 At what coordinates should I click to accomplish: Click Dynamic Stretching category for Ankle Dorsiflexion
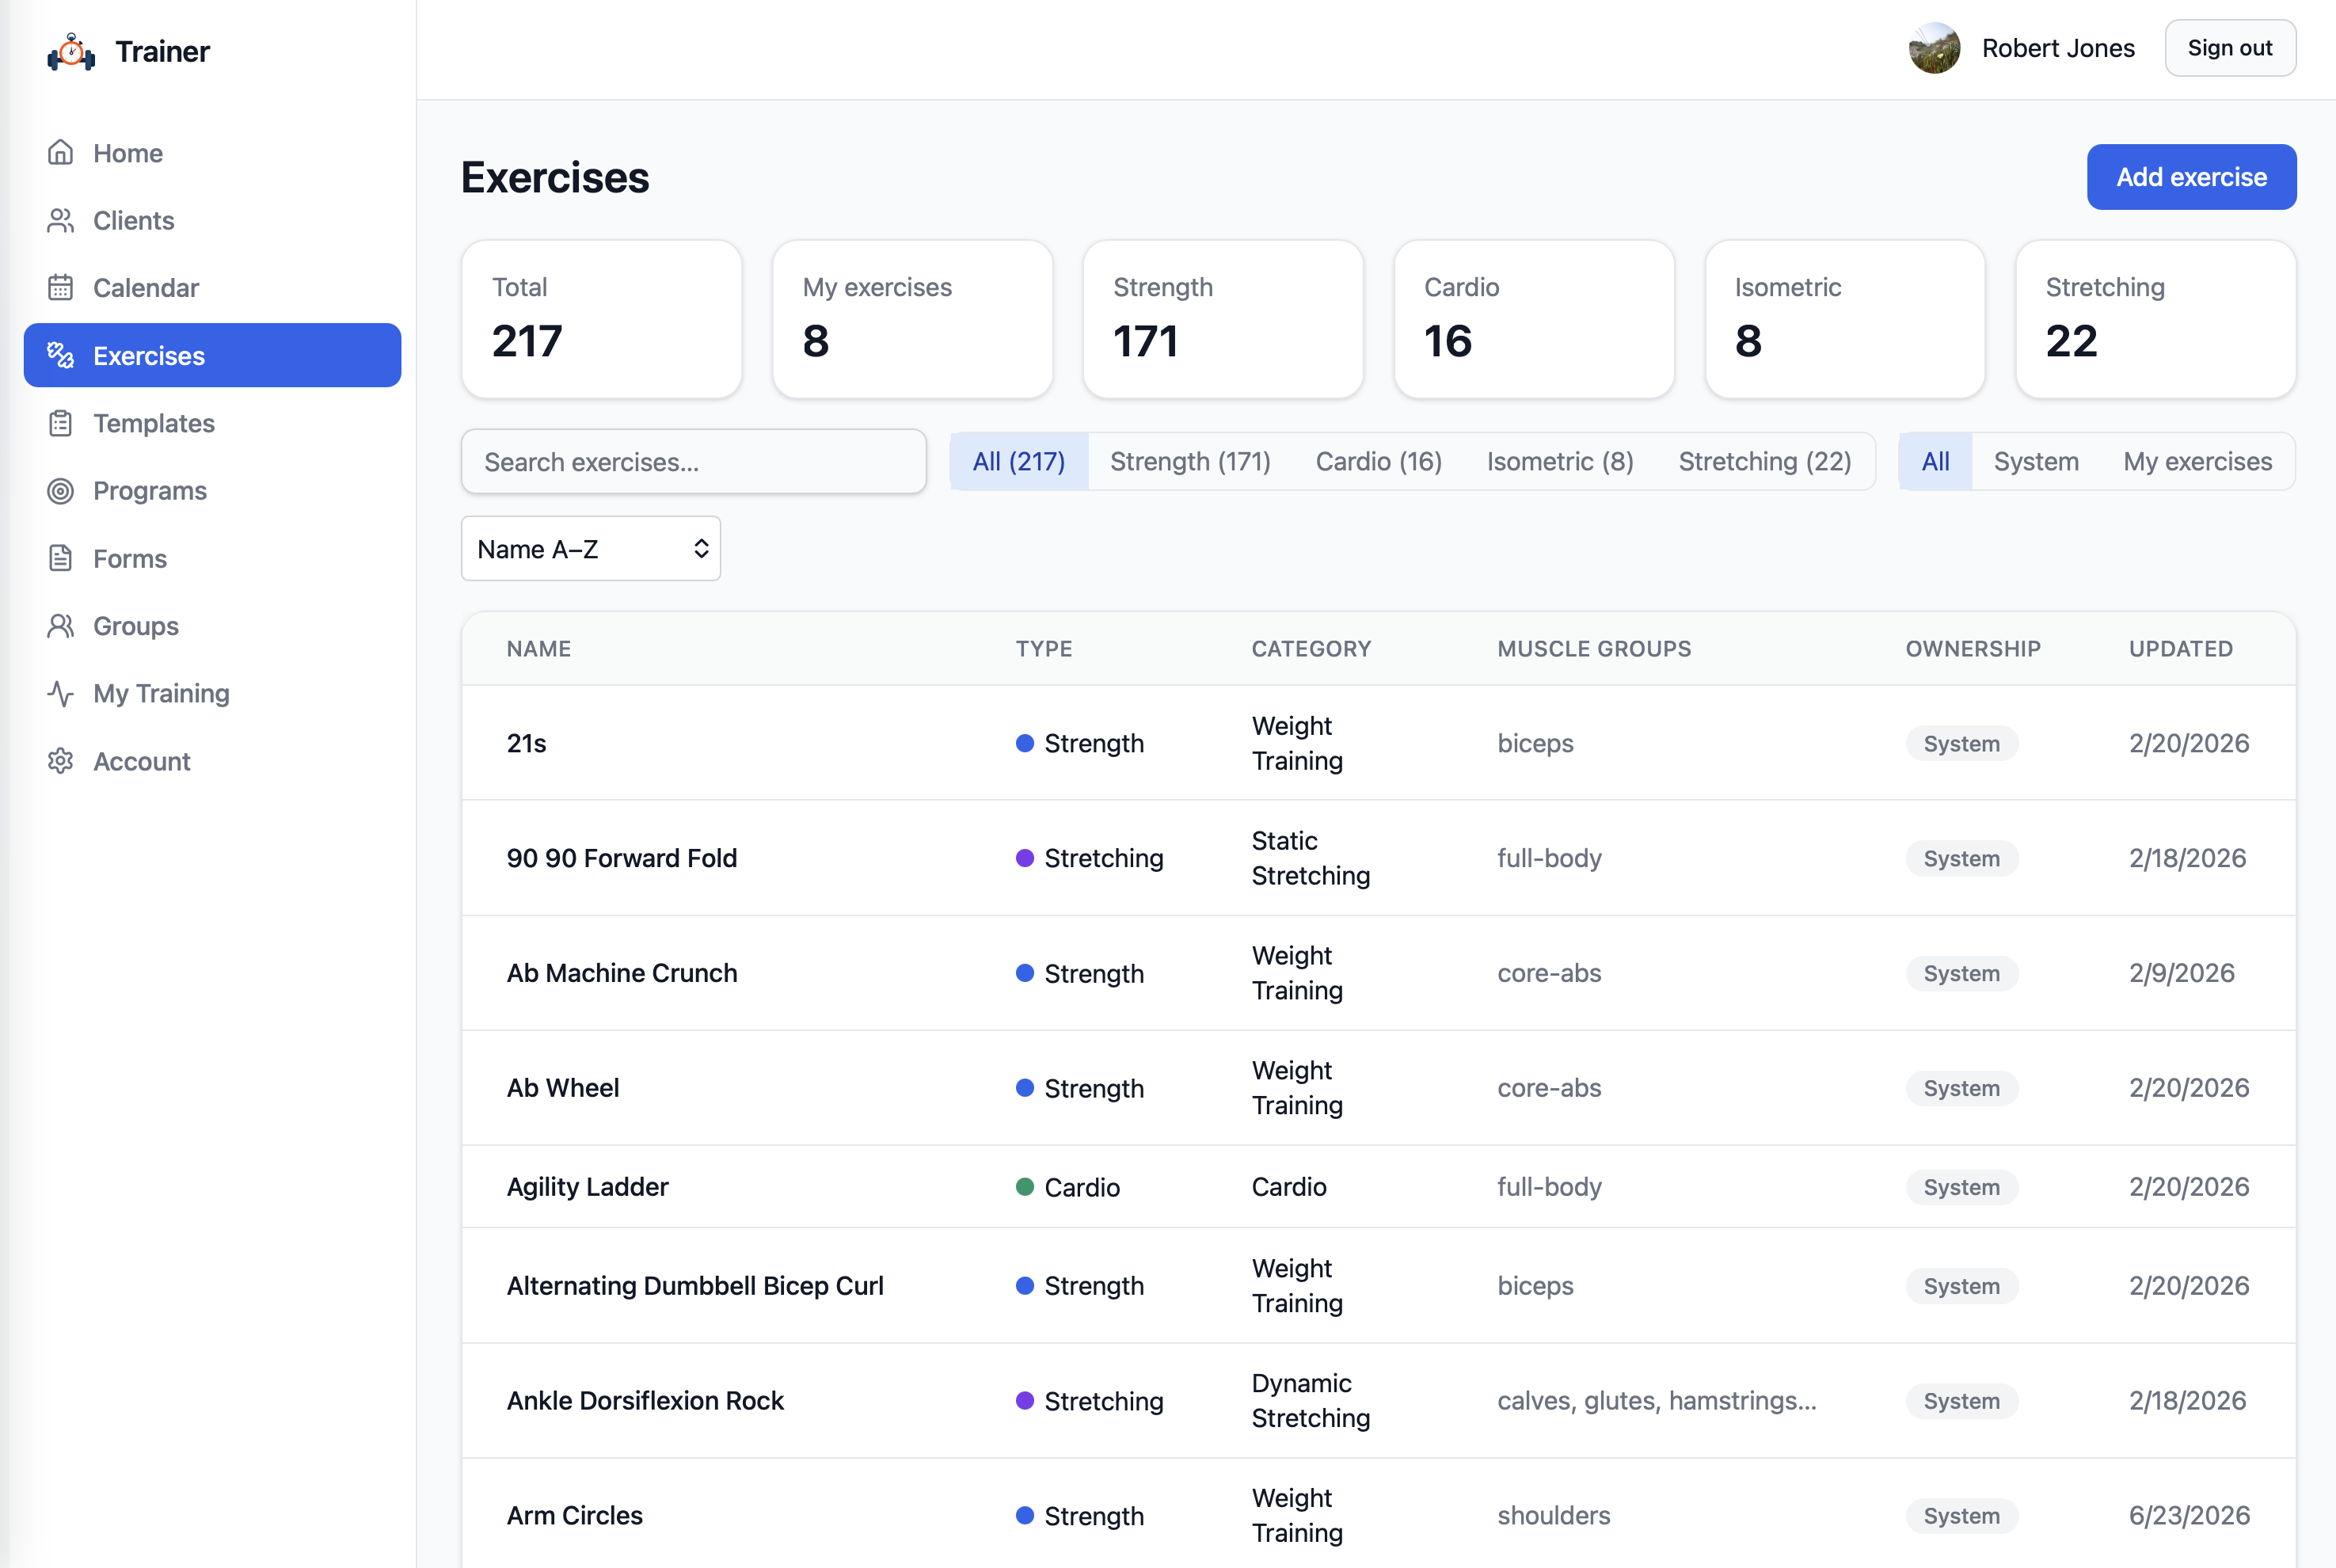[1310, 1401]
